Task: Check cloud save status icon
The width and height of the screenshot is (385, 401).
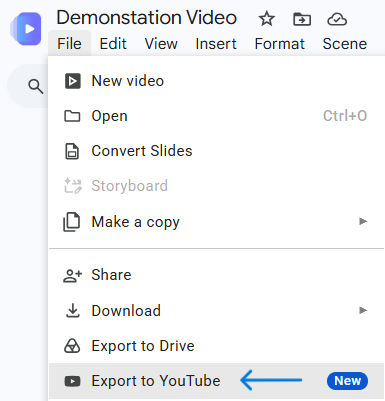Action: click(337, 19)
